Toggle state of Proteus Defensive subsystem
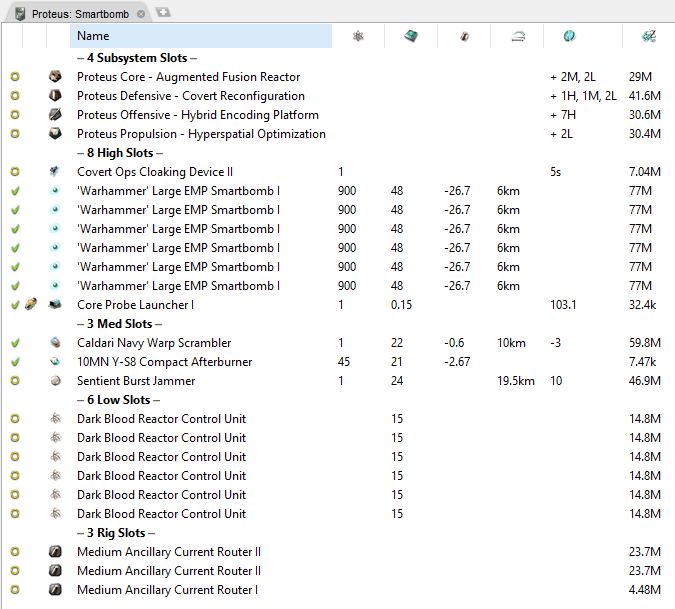The width and height of the screenshot is (675, 609). point(15,96)
